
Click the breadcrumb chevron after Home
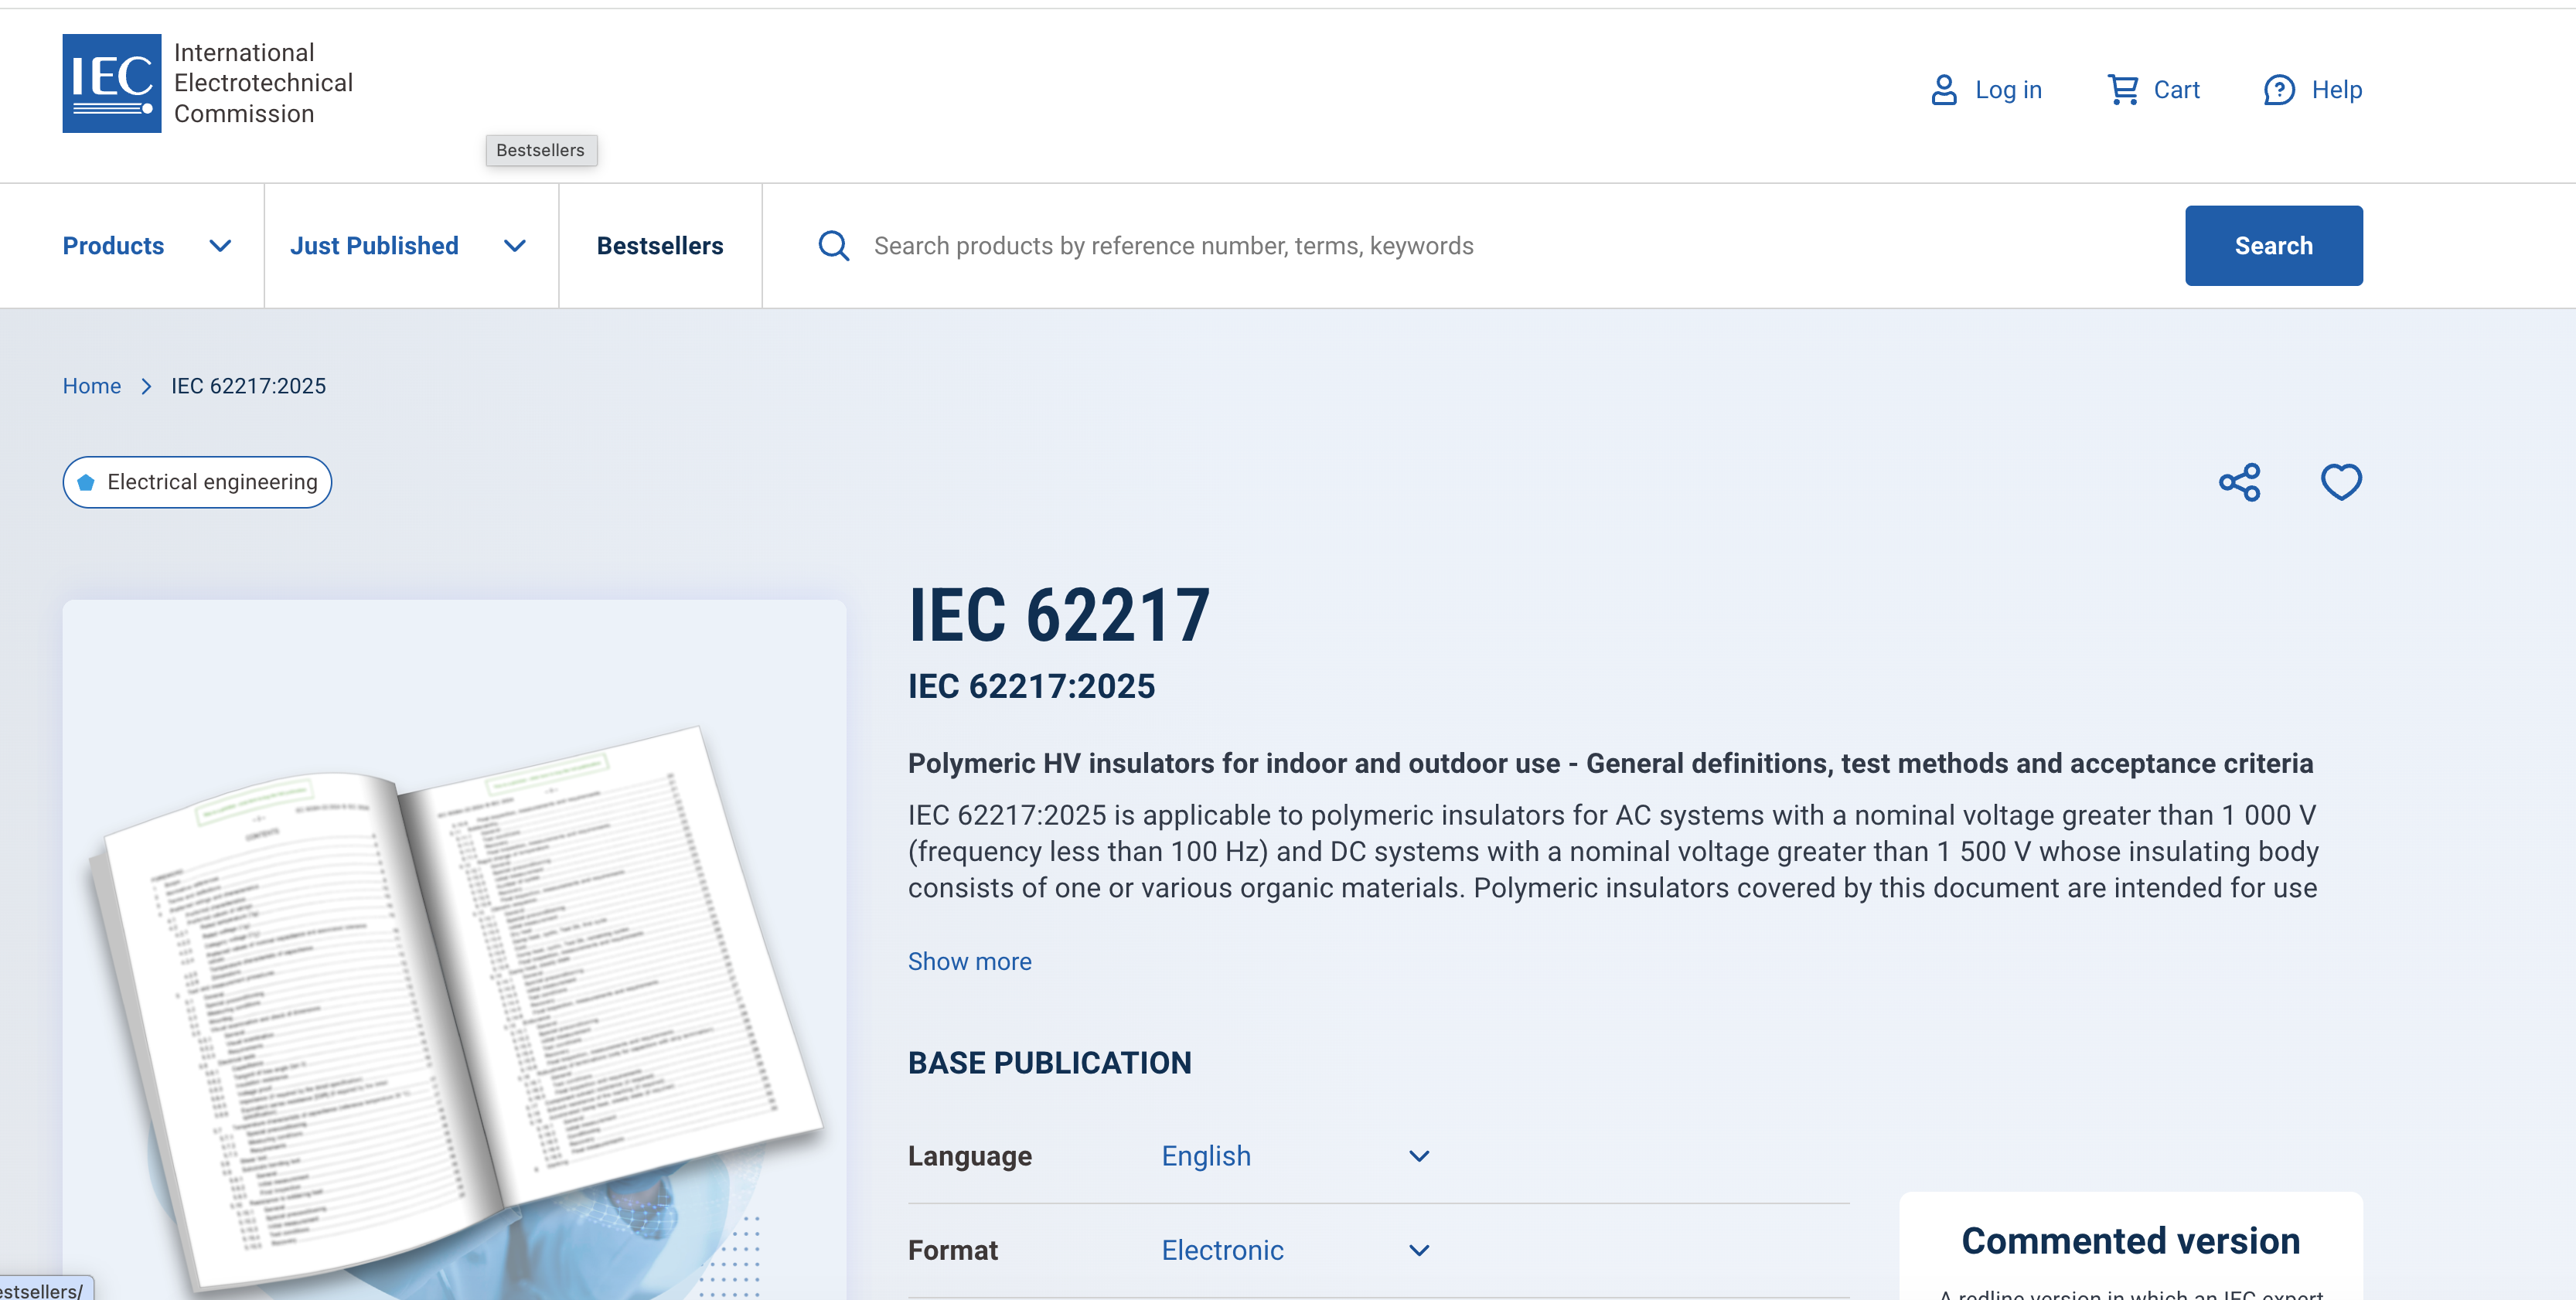(x=146, y=386)
